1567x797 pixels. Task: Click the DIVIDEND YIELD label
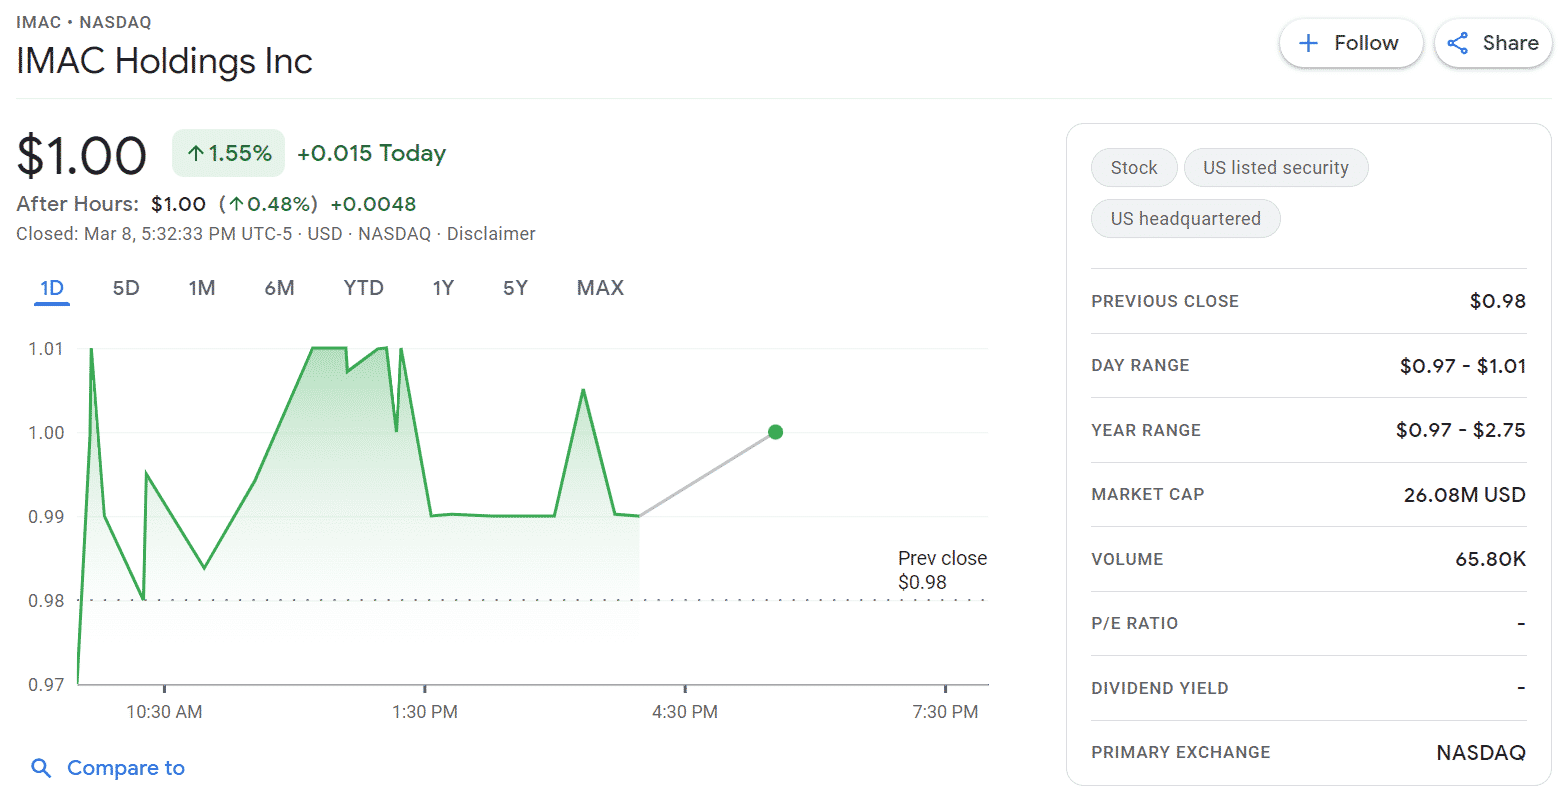pyautogui.click(x=1160, y=688)
